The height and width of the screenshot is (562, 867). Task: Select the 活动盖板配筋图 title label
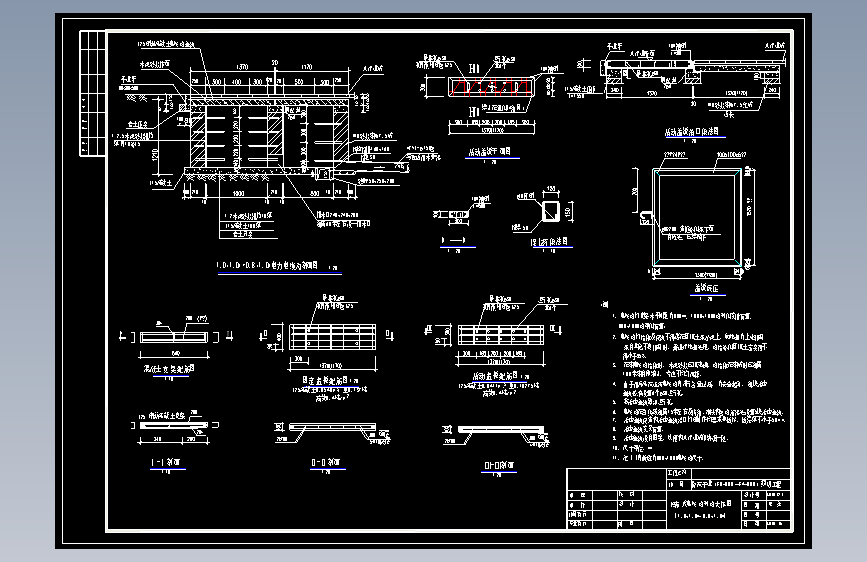(495, 376)
